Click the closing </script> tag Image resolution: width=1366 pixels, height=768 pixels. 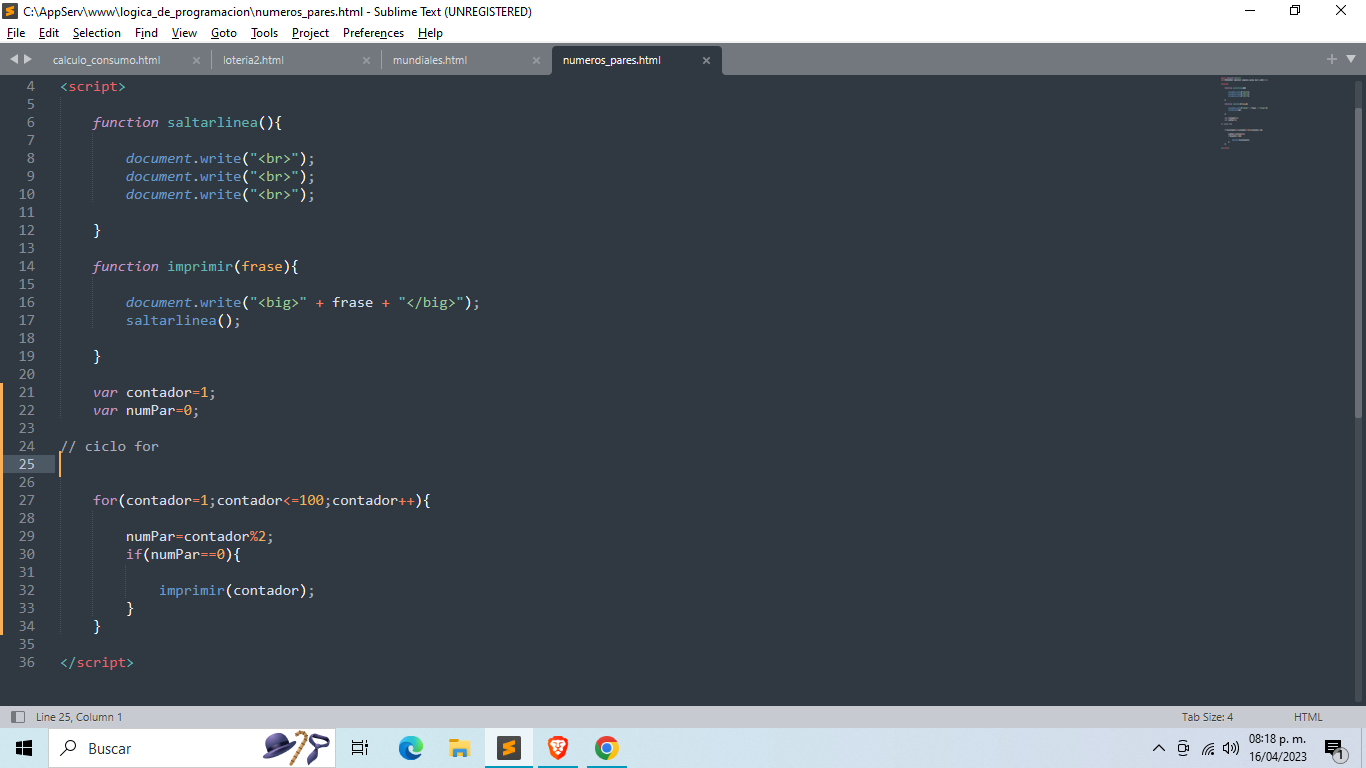(97, 662)
